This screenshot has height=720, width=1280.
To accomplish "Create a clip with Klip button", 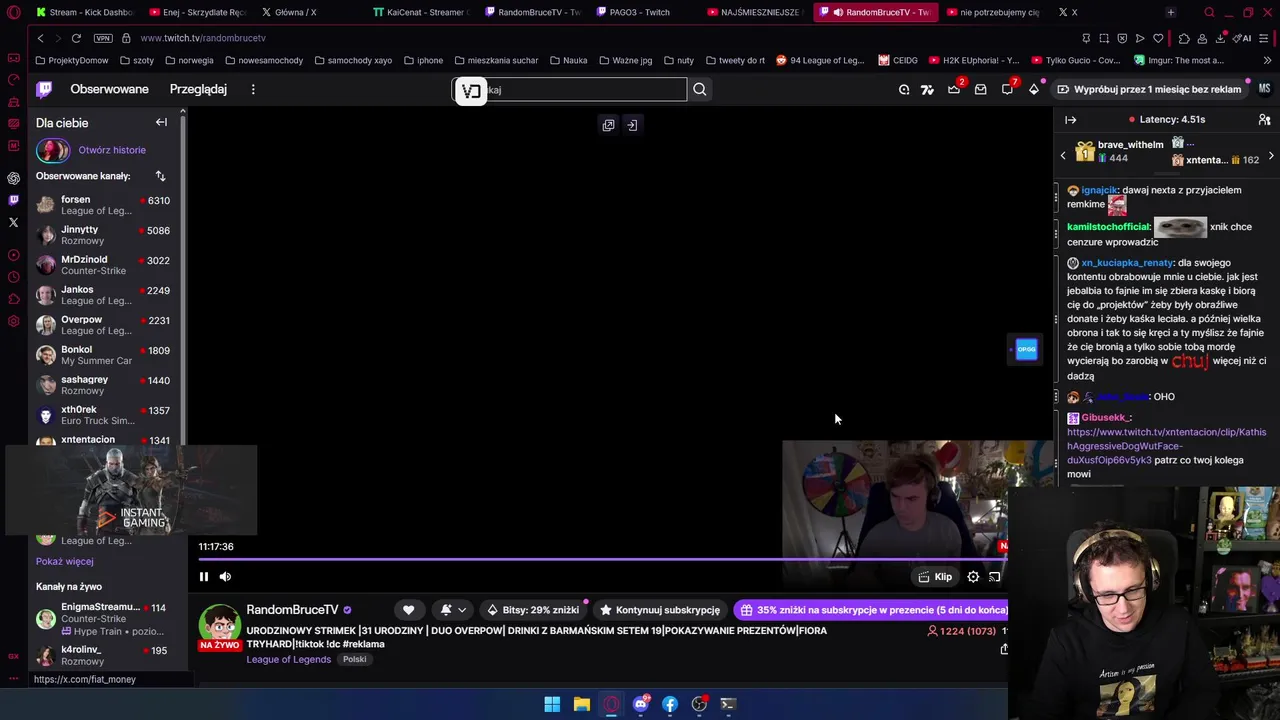I will coord(935,576).
